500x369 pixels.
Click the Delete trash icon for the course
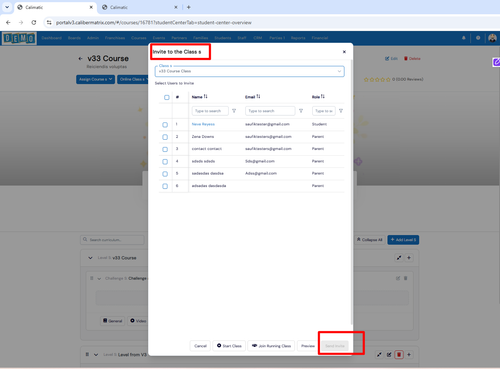[412, 59]
